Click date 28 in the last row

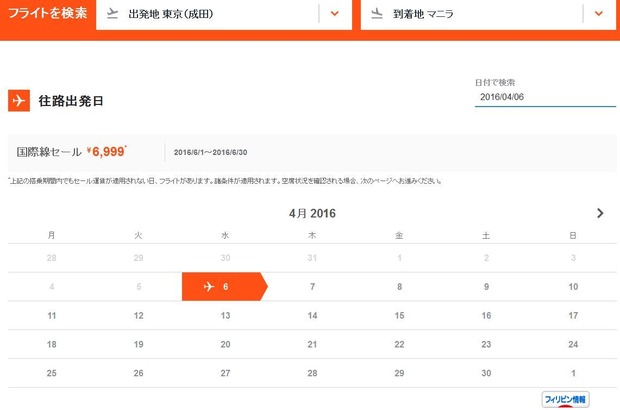pyautogui.click(x=312, y=373)
